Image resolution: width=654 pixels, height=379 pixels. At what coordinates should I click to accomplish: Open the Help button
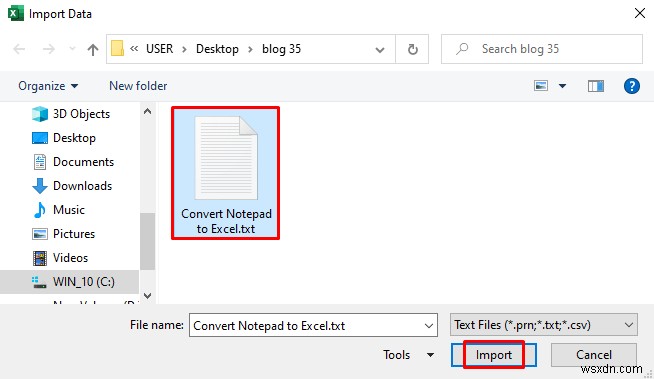coord(631,86)
